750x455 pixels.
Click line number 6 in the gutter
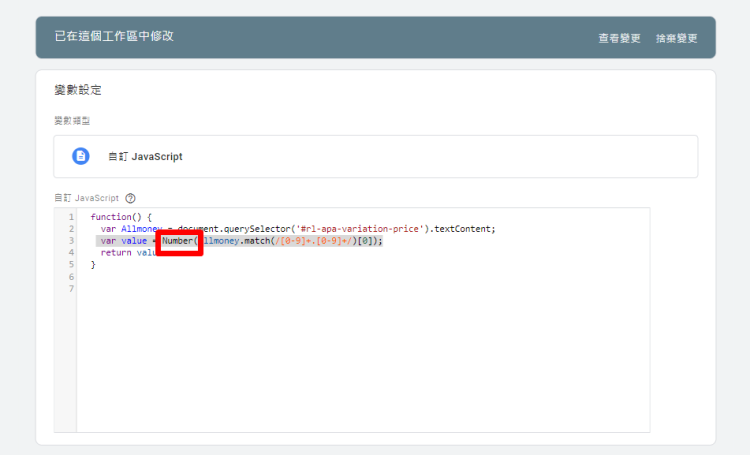tap(71, 277)
